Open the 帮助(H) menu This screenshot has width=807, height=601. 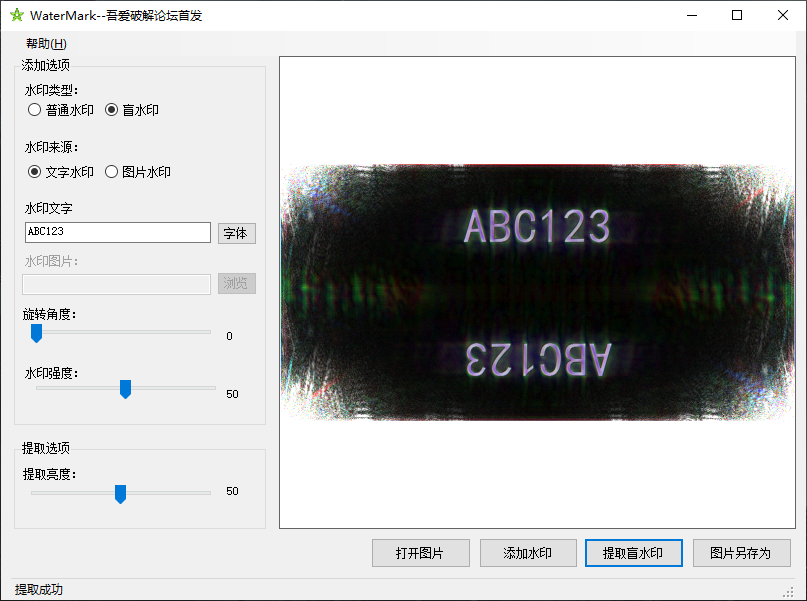click(x=46, y=44)
